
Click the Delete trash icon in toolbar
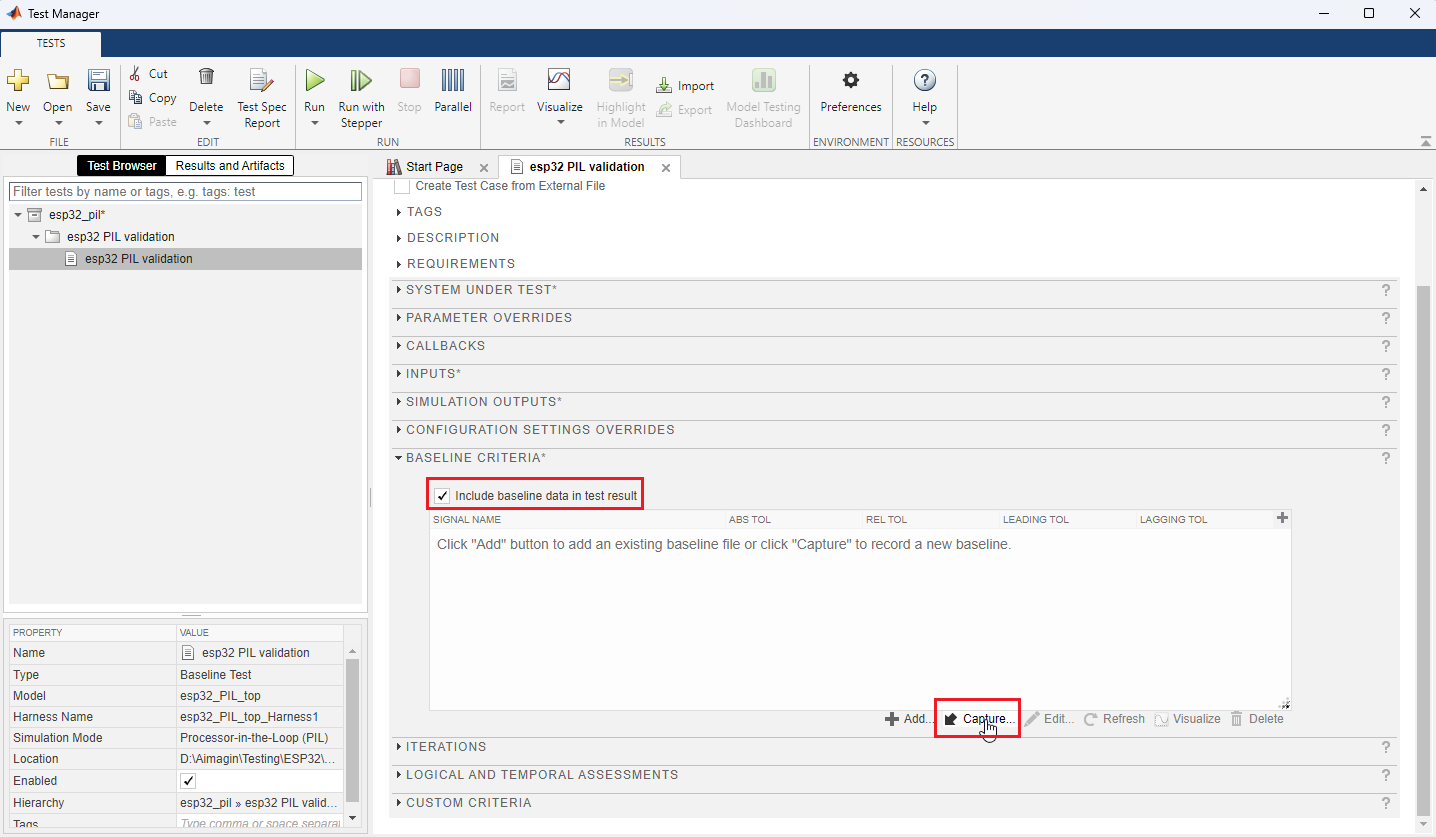pos(206,77)
